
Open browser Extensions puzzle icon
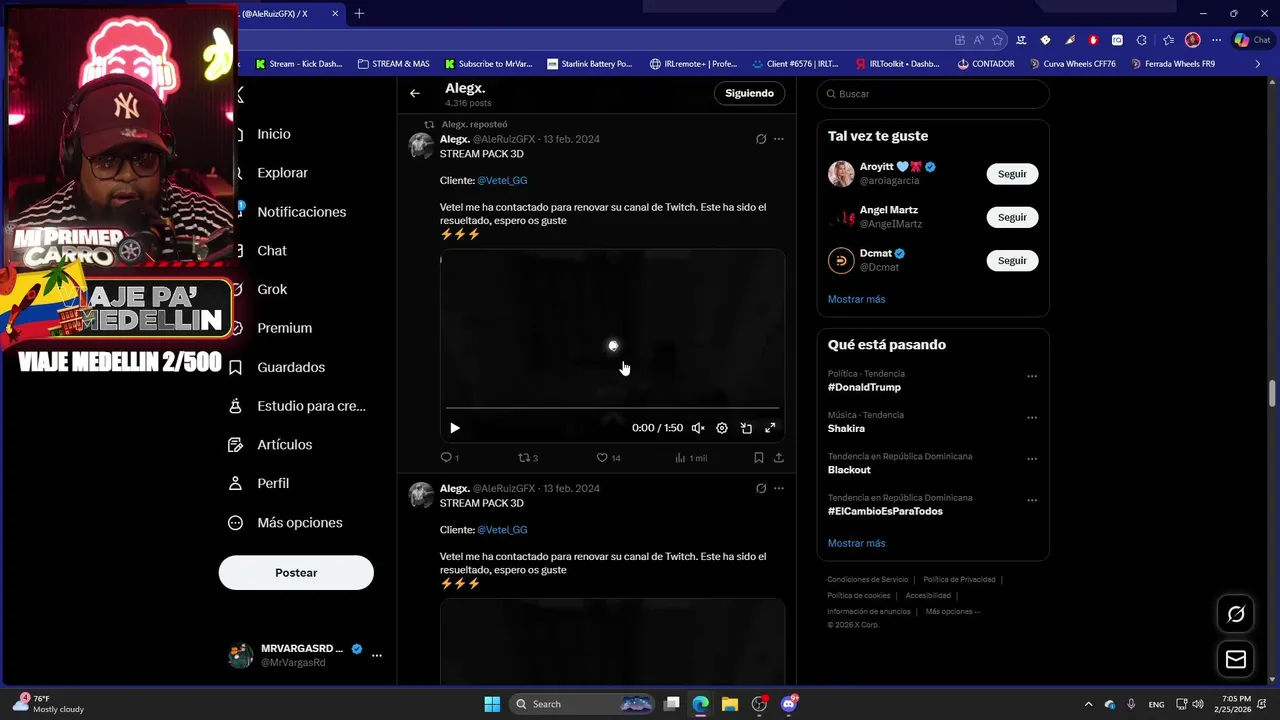coord(1141,40)
